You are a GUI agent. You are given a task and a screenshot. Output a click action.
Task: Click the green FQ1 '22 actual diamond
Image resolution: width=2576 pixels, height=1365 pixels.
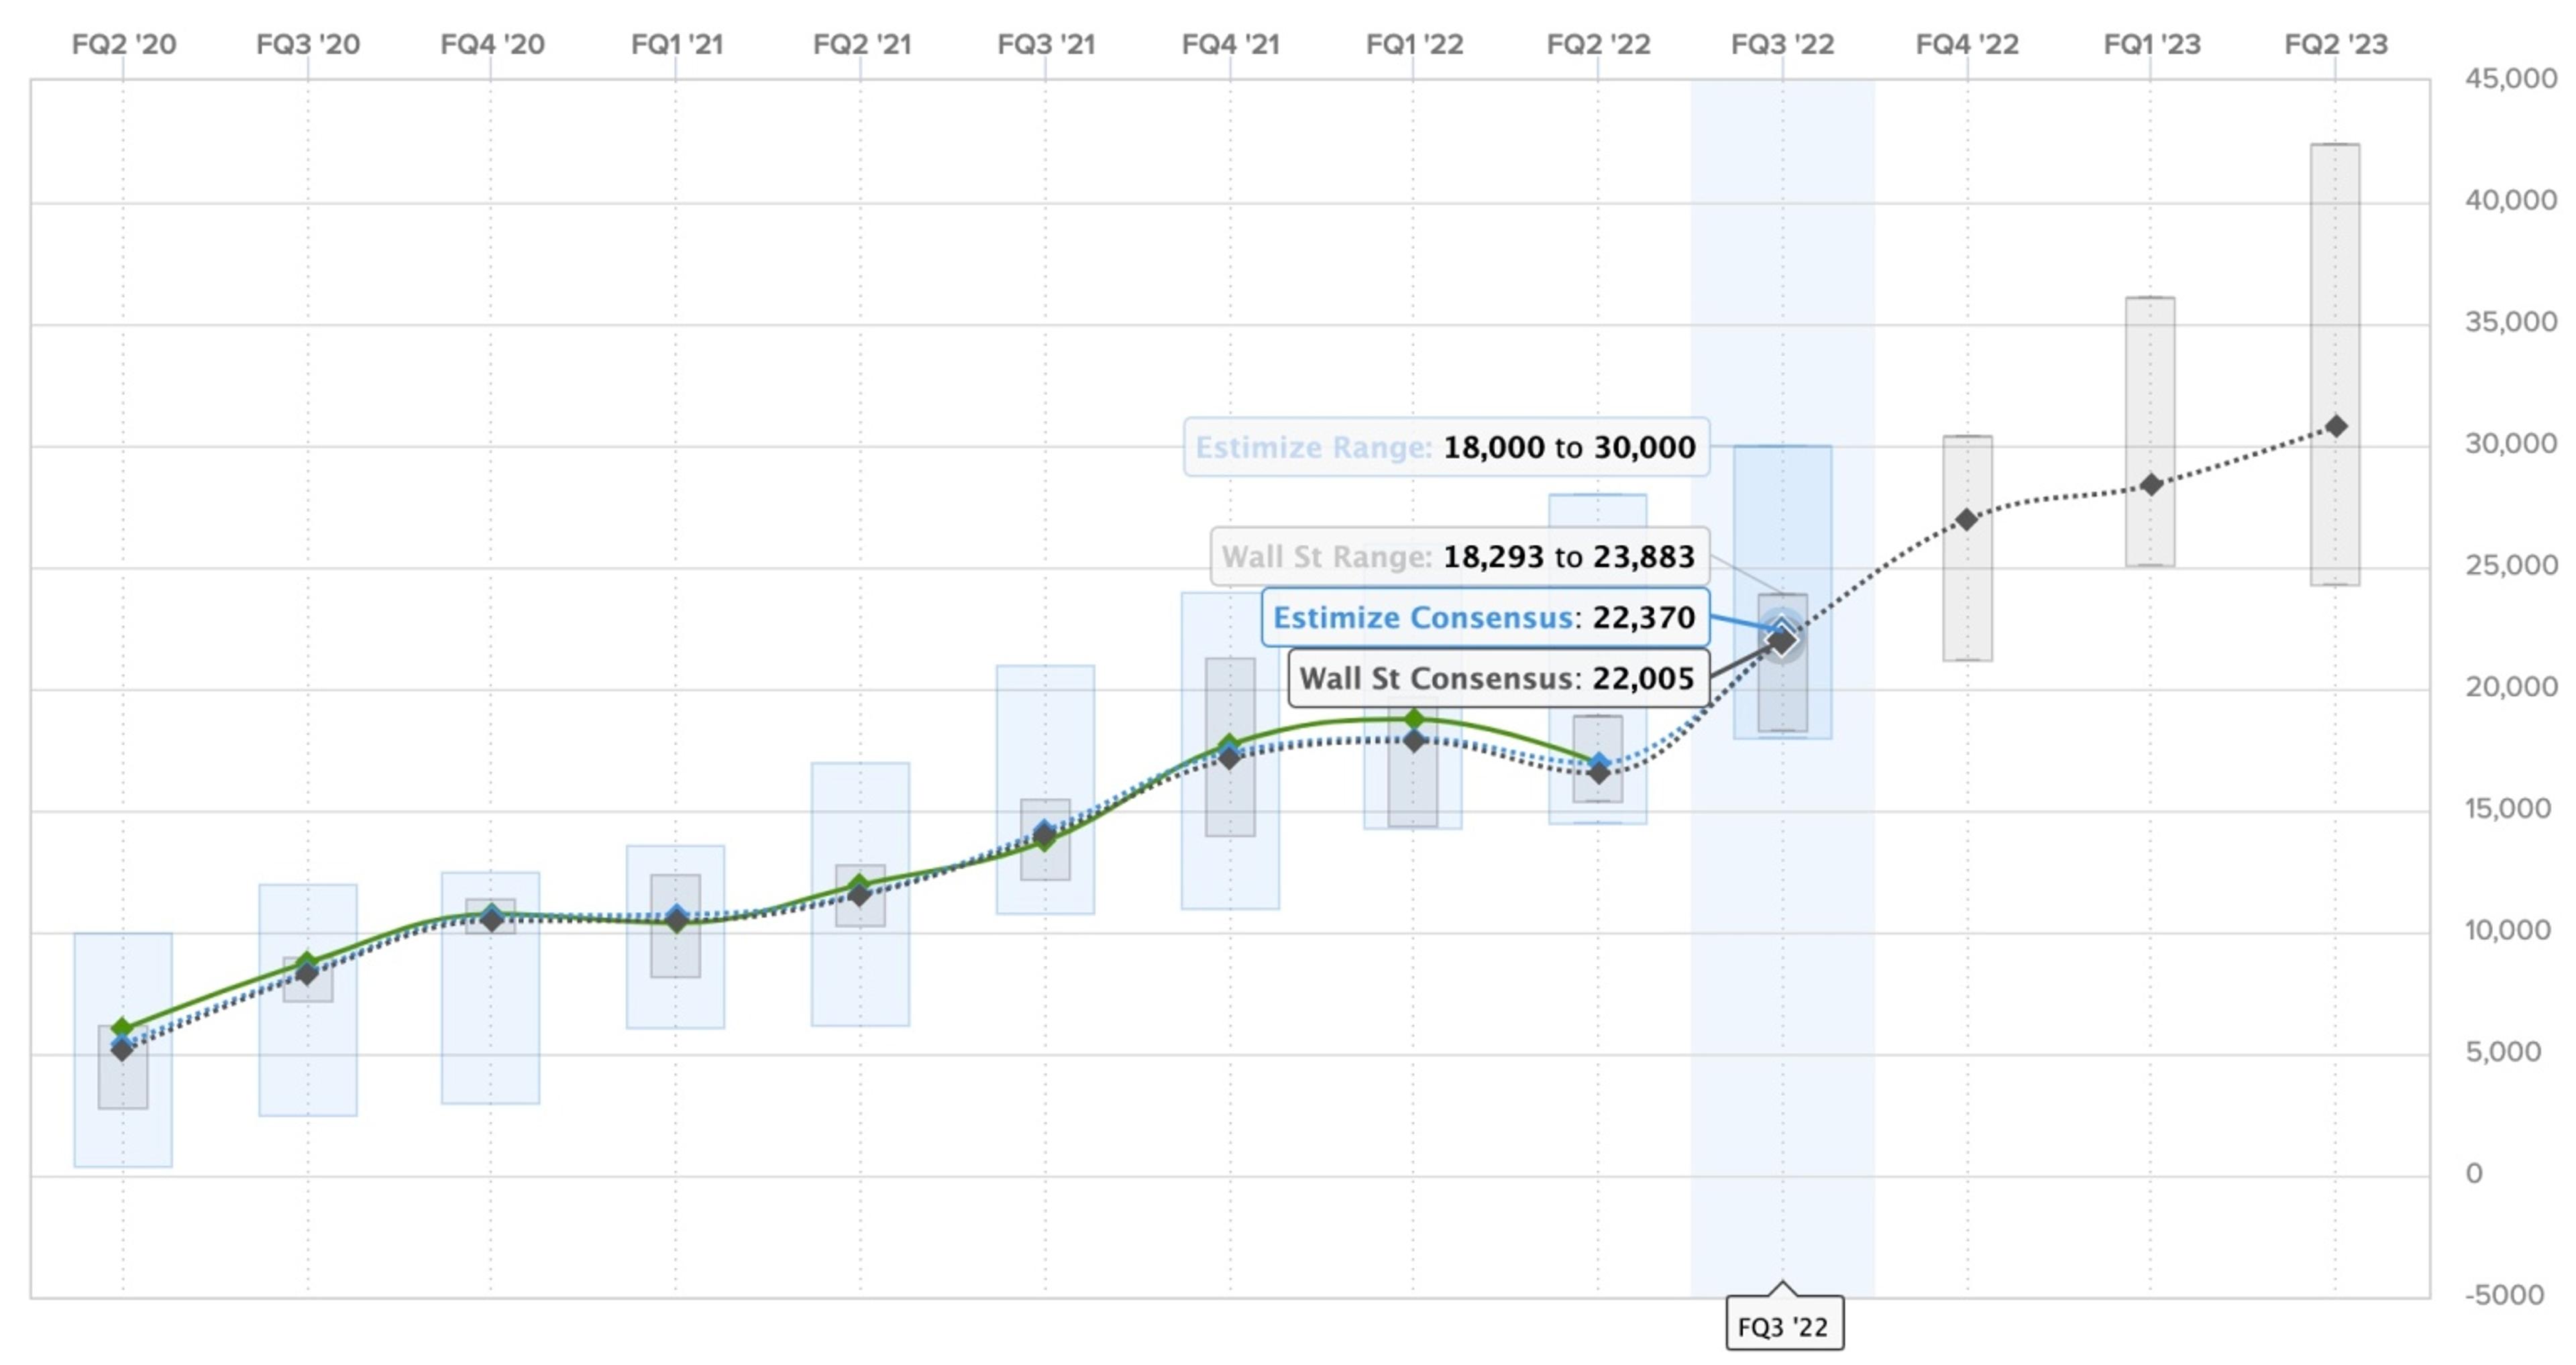1414,719
